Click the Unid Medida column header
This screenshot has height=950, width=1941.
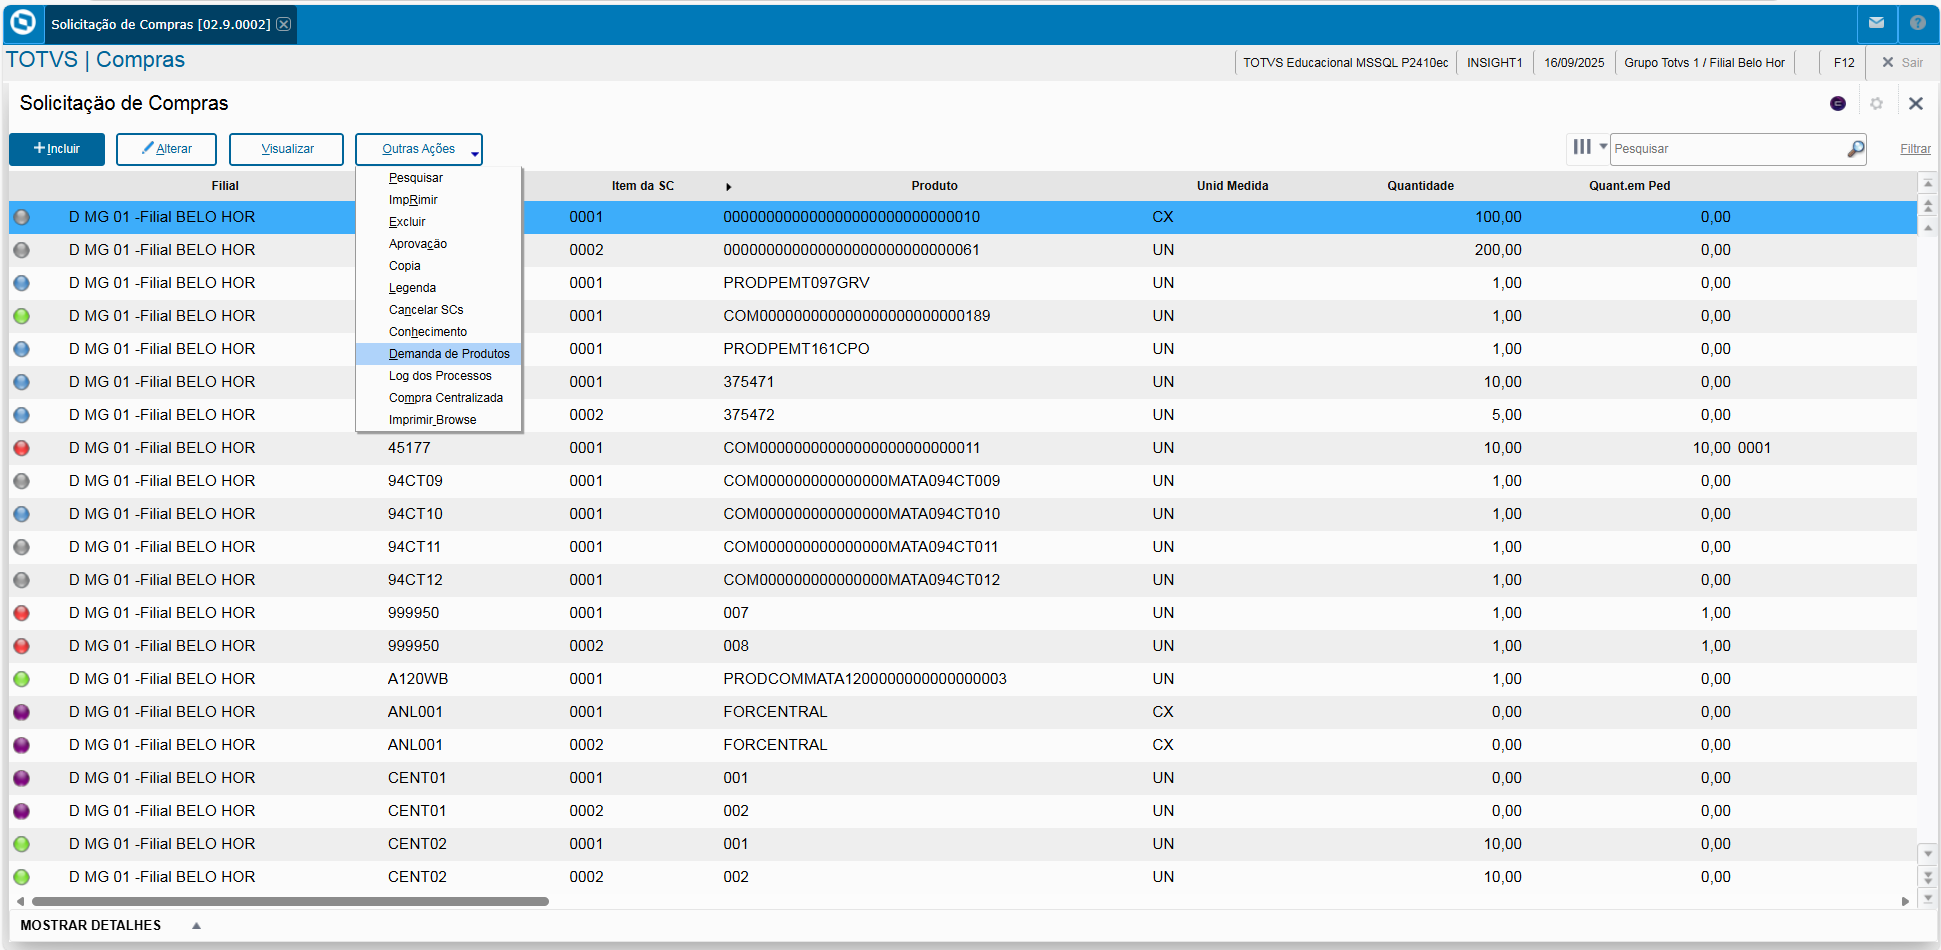click(1232, 186)
